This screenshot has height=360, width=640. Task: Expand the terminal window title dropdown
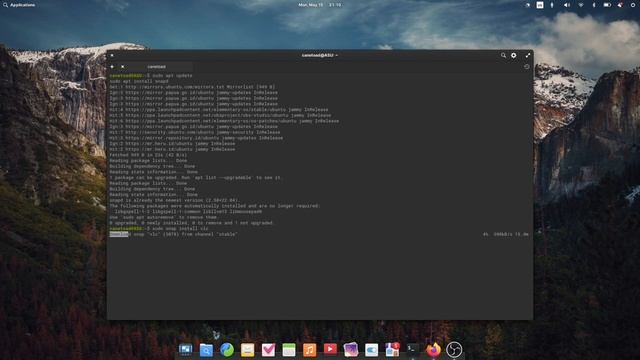coord(320,55)
